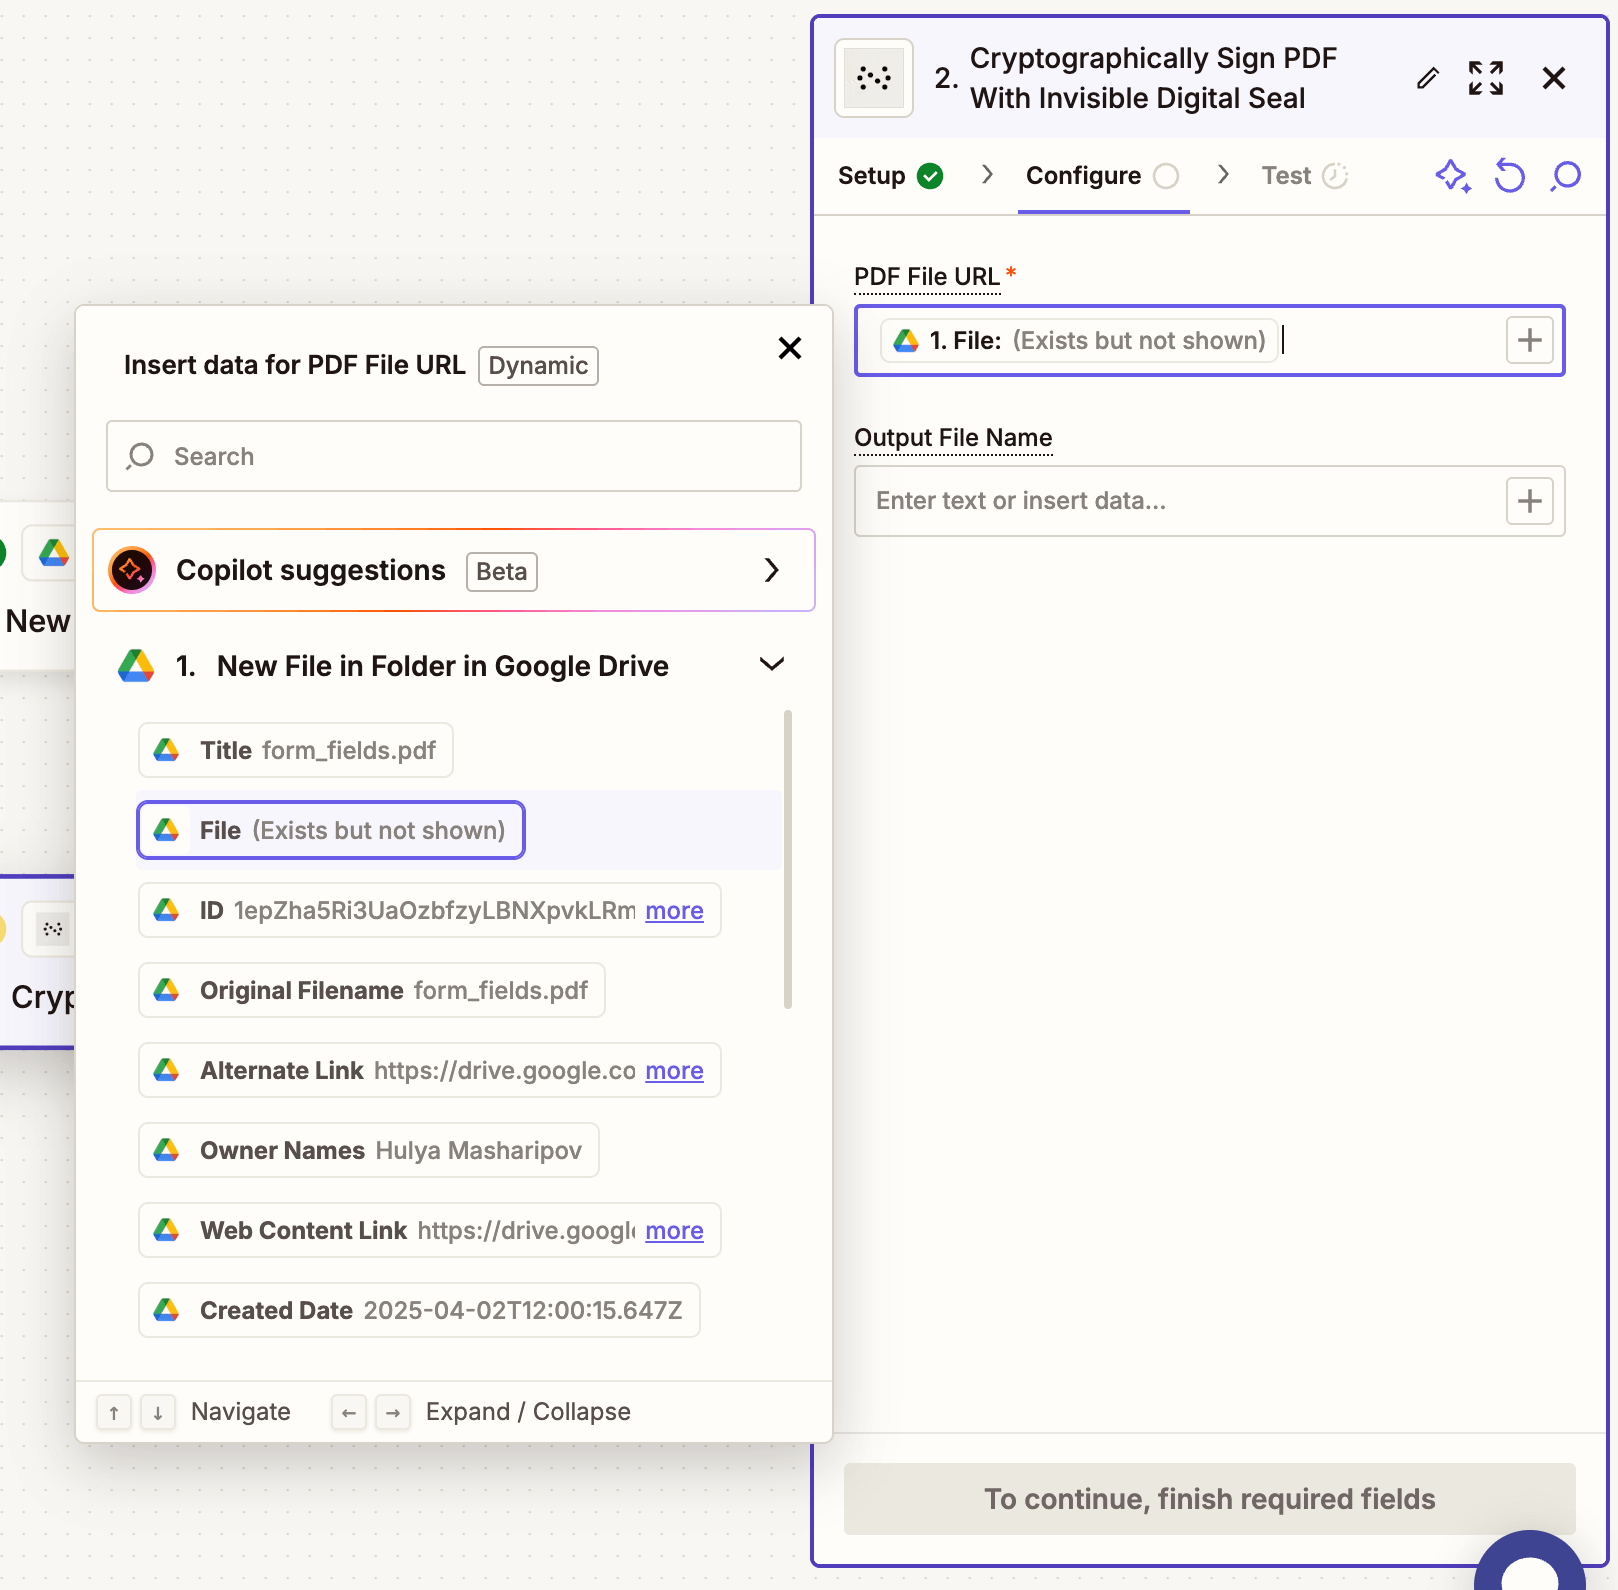Collapse New File in Folder in Google Drive

pyautogui.click(x=771, y=665)
